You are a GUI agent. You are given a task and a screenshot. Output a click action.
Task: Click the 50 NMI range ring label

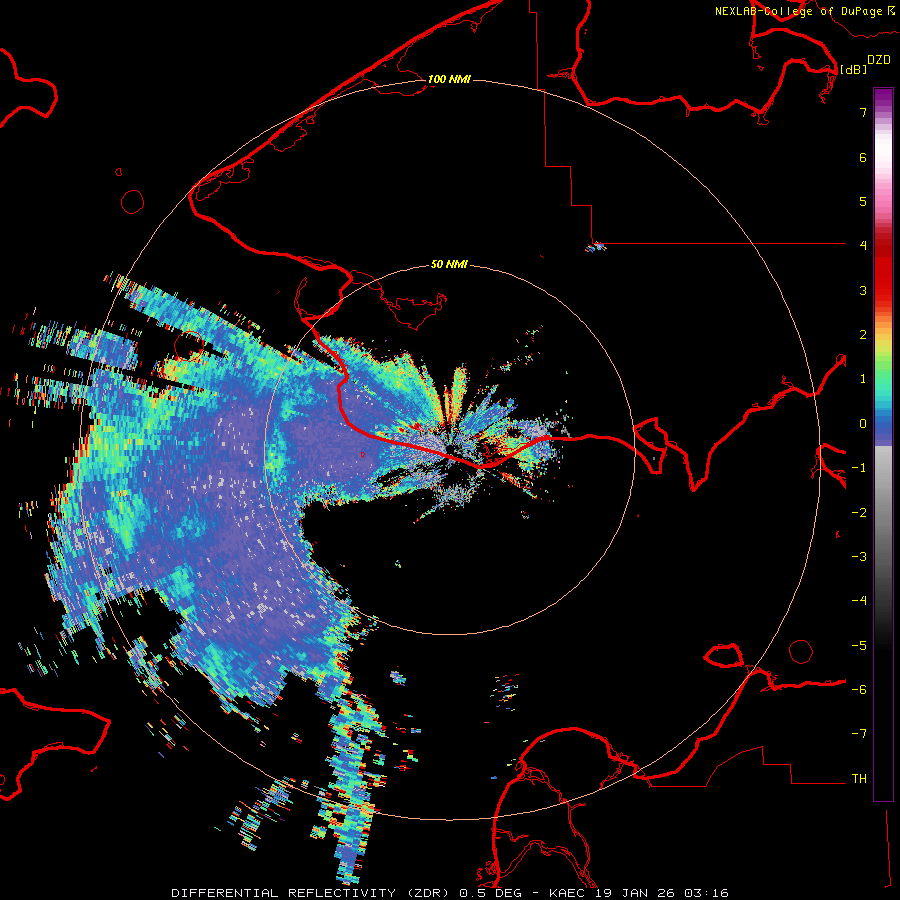pyautogui.click(x=449, y=264)
